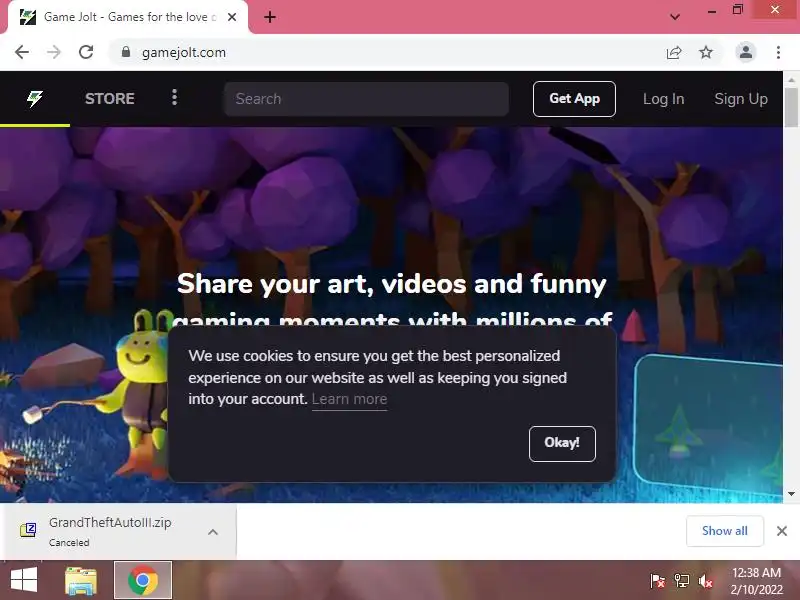Click the zip file icon in downloads bar
The height and width of the screenshot is (600, 800).
click(x=28, y=531)
